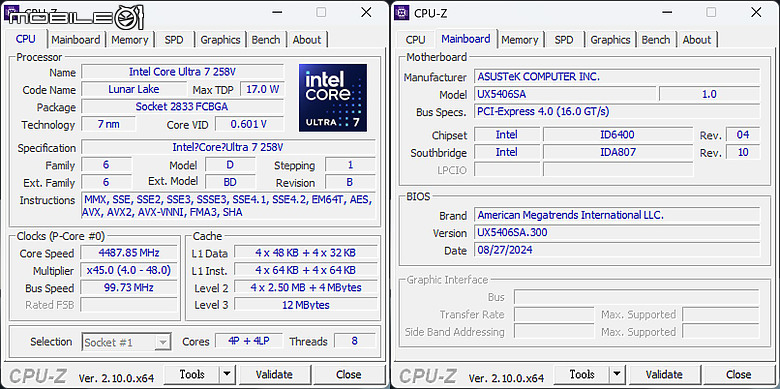Click Cores 4P + 4LP value

click(249, 342)
